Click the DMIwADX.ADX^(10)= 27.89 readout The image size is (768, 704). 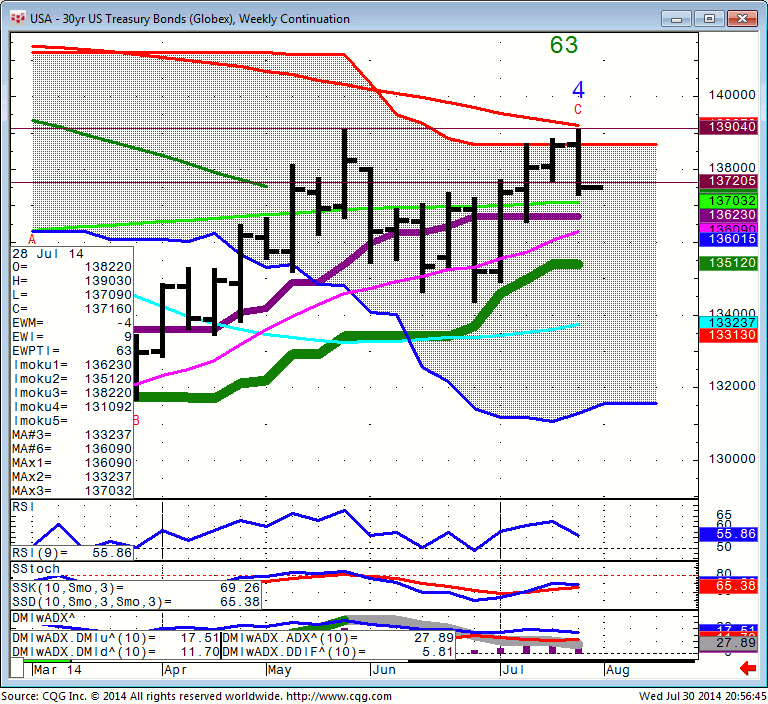338,638
